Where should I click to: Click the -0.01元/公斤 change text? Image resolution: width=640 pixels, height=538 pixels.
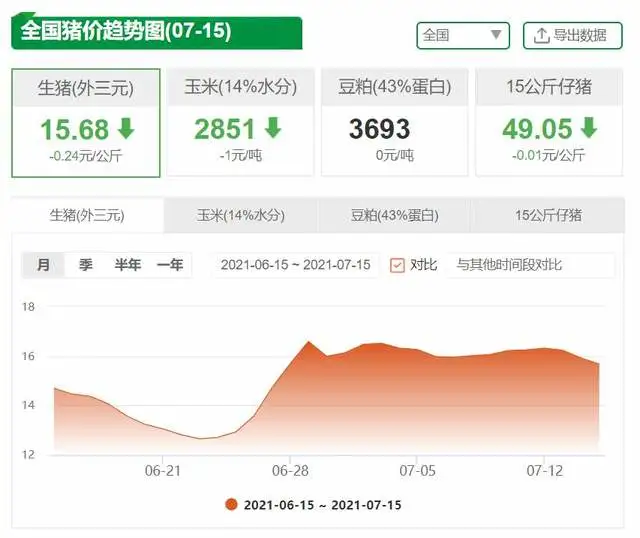coord(549,156)
